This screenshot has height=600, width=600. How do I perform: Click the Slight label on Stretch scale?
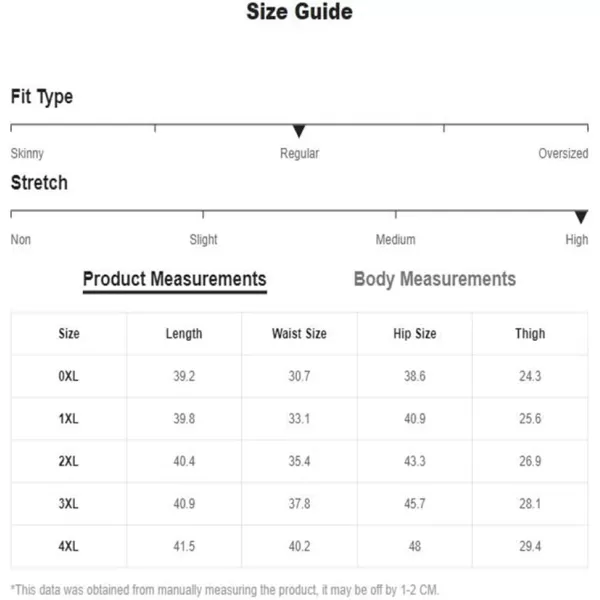click(x=203, y=240)
